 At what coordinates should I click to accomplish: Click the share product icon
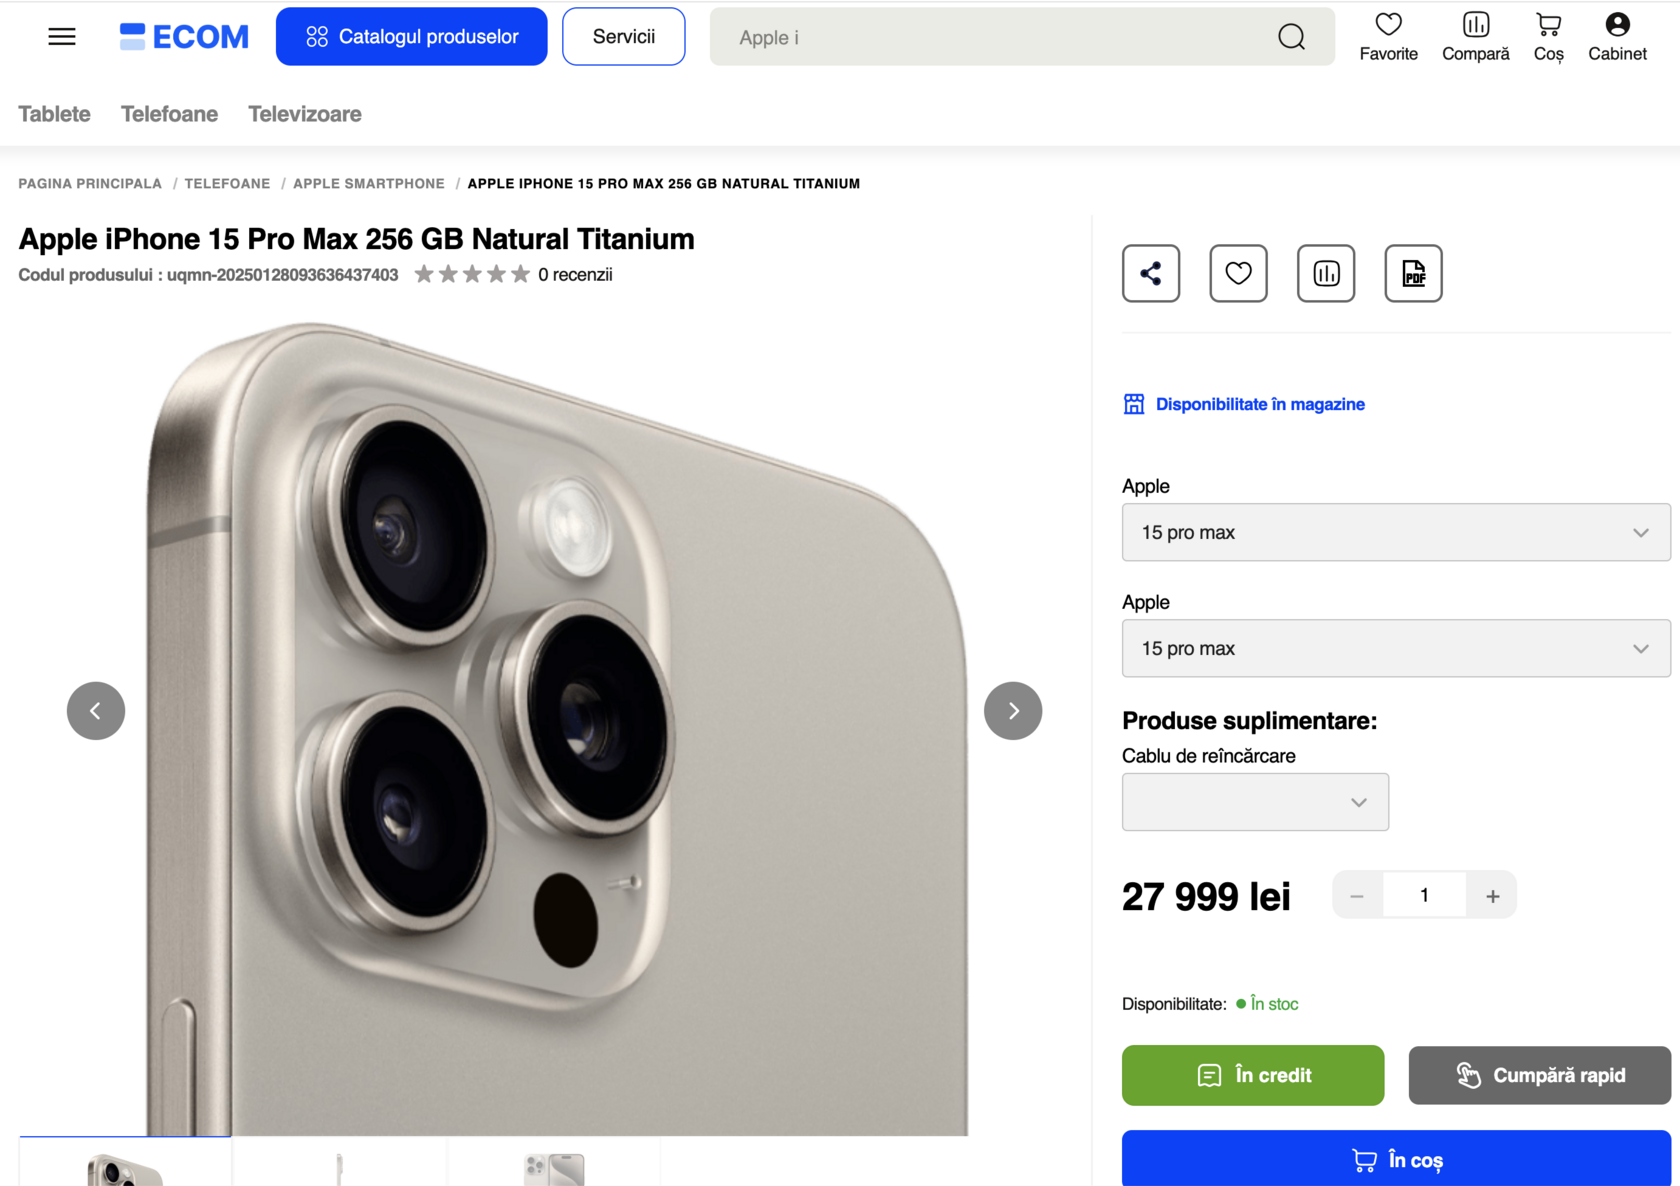tap(1151, 273)
